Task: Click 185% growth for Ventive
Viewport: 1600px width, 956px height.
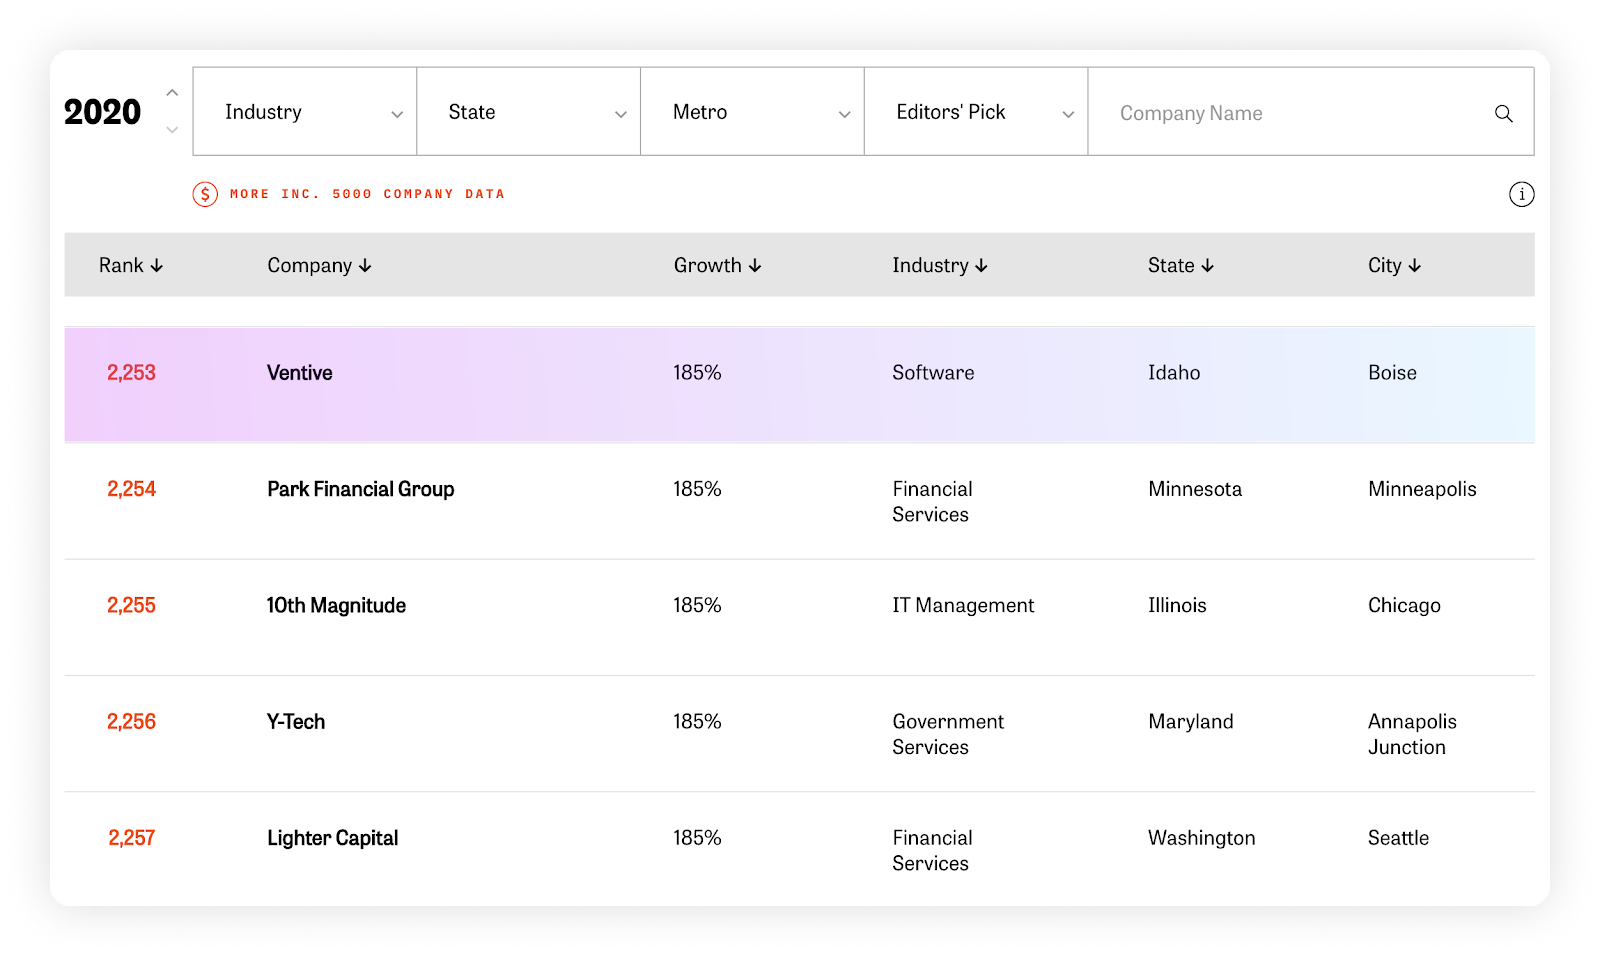Action: [697, 372]
